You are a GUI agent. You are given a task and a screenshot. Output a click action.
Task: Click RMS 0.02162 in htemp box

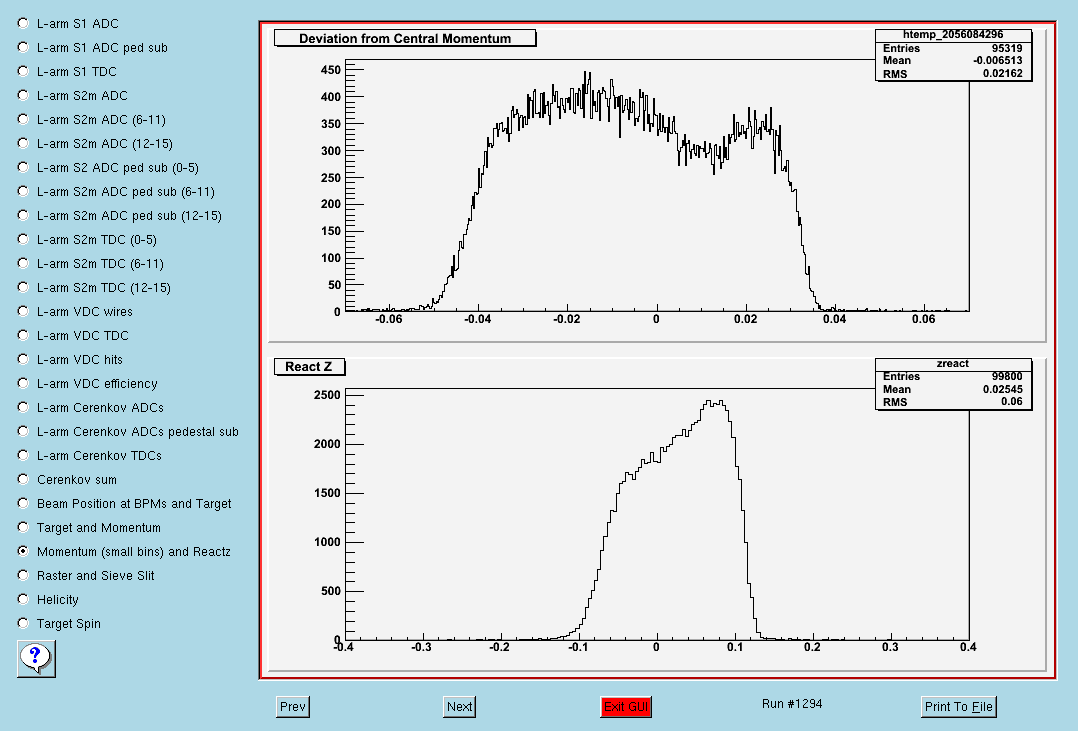click(x=953, y=74)
